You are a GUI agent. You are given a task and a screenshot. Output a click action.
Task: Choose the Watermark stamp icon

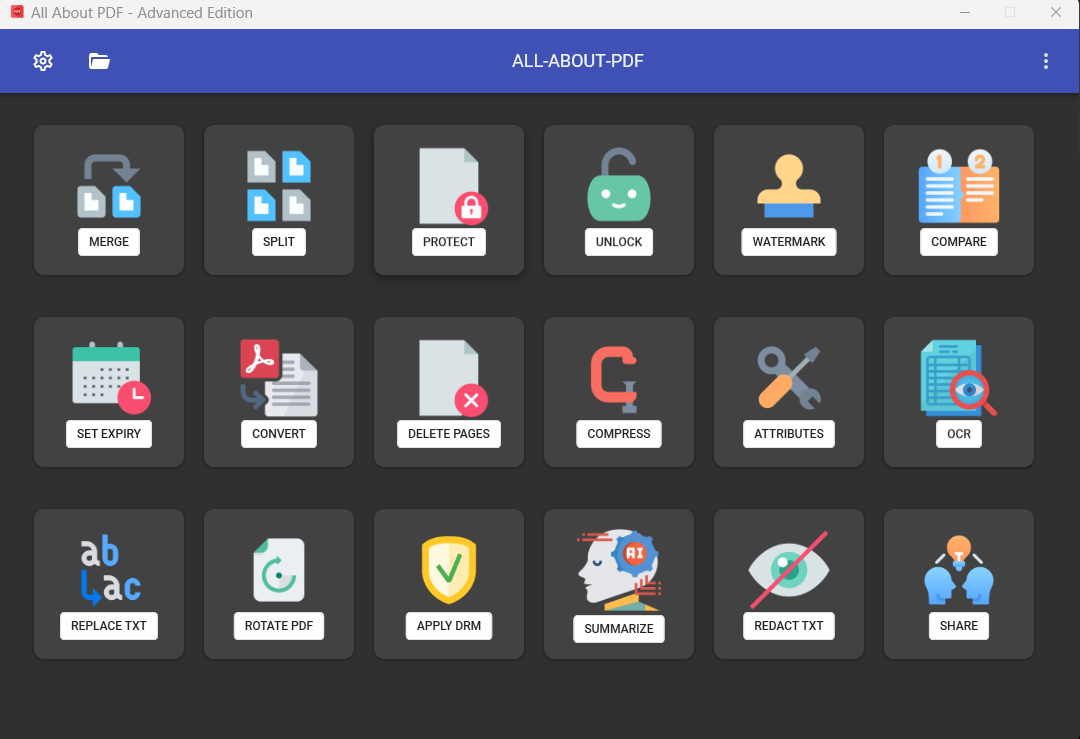point(789,187)
